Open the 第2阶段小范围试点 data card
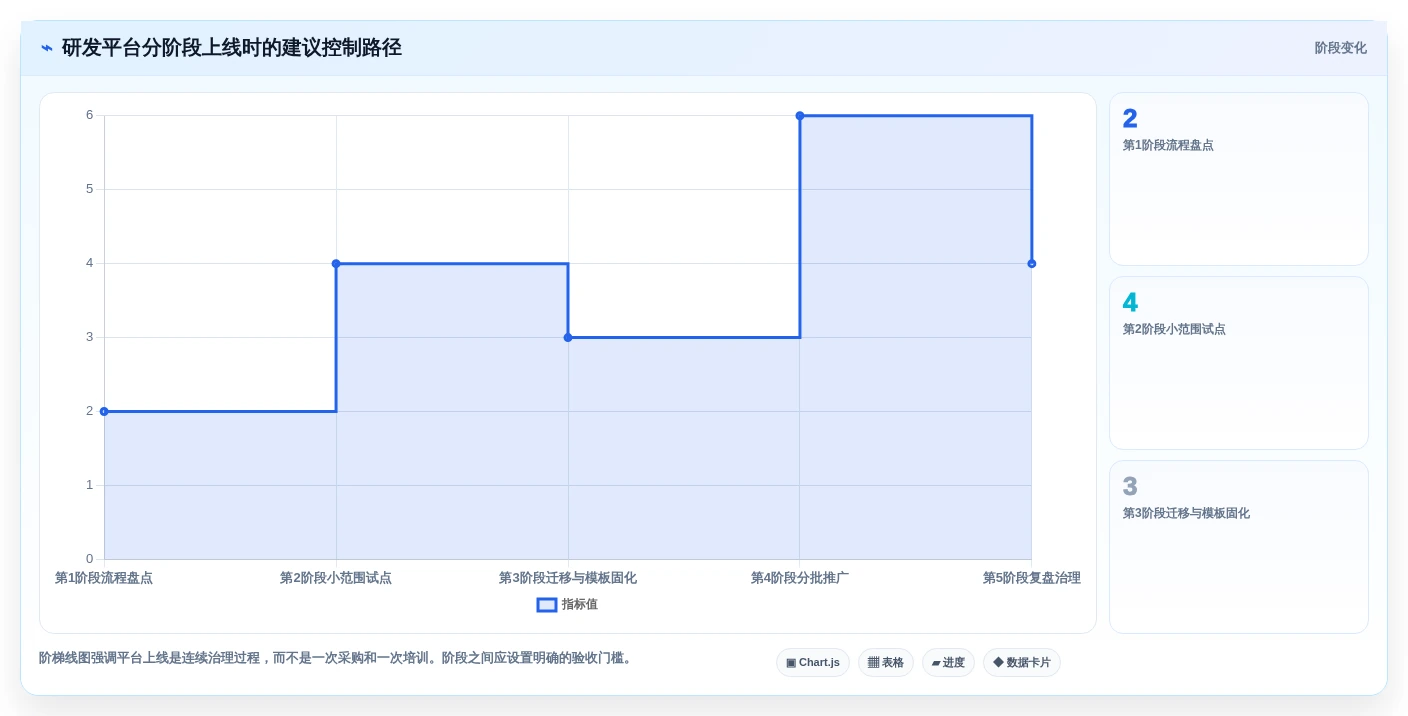 coord(1239,363)
